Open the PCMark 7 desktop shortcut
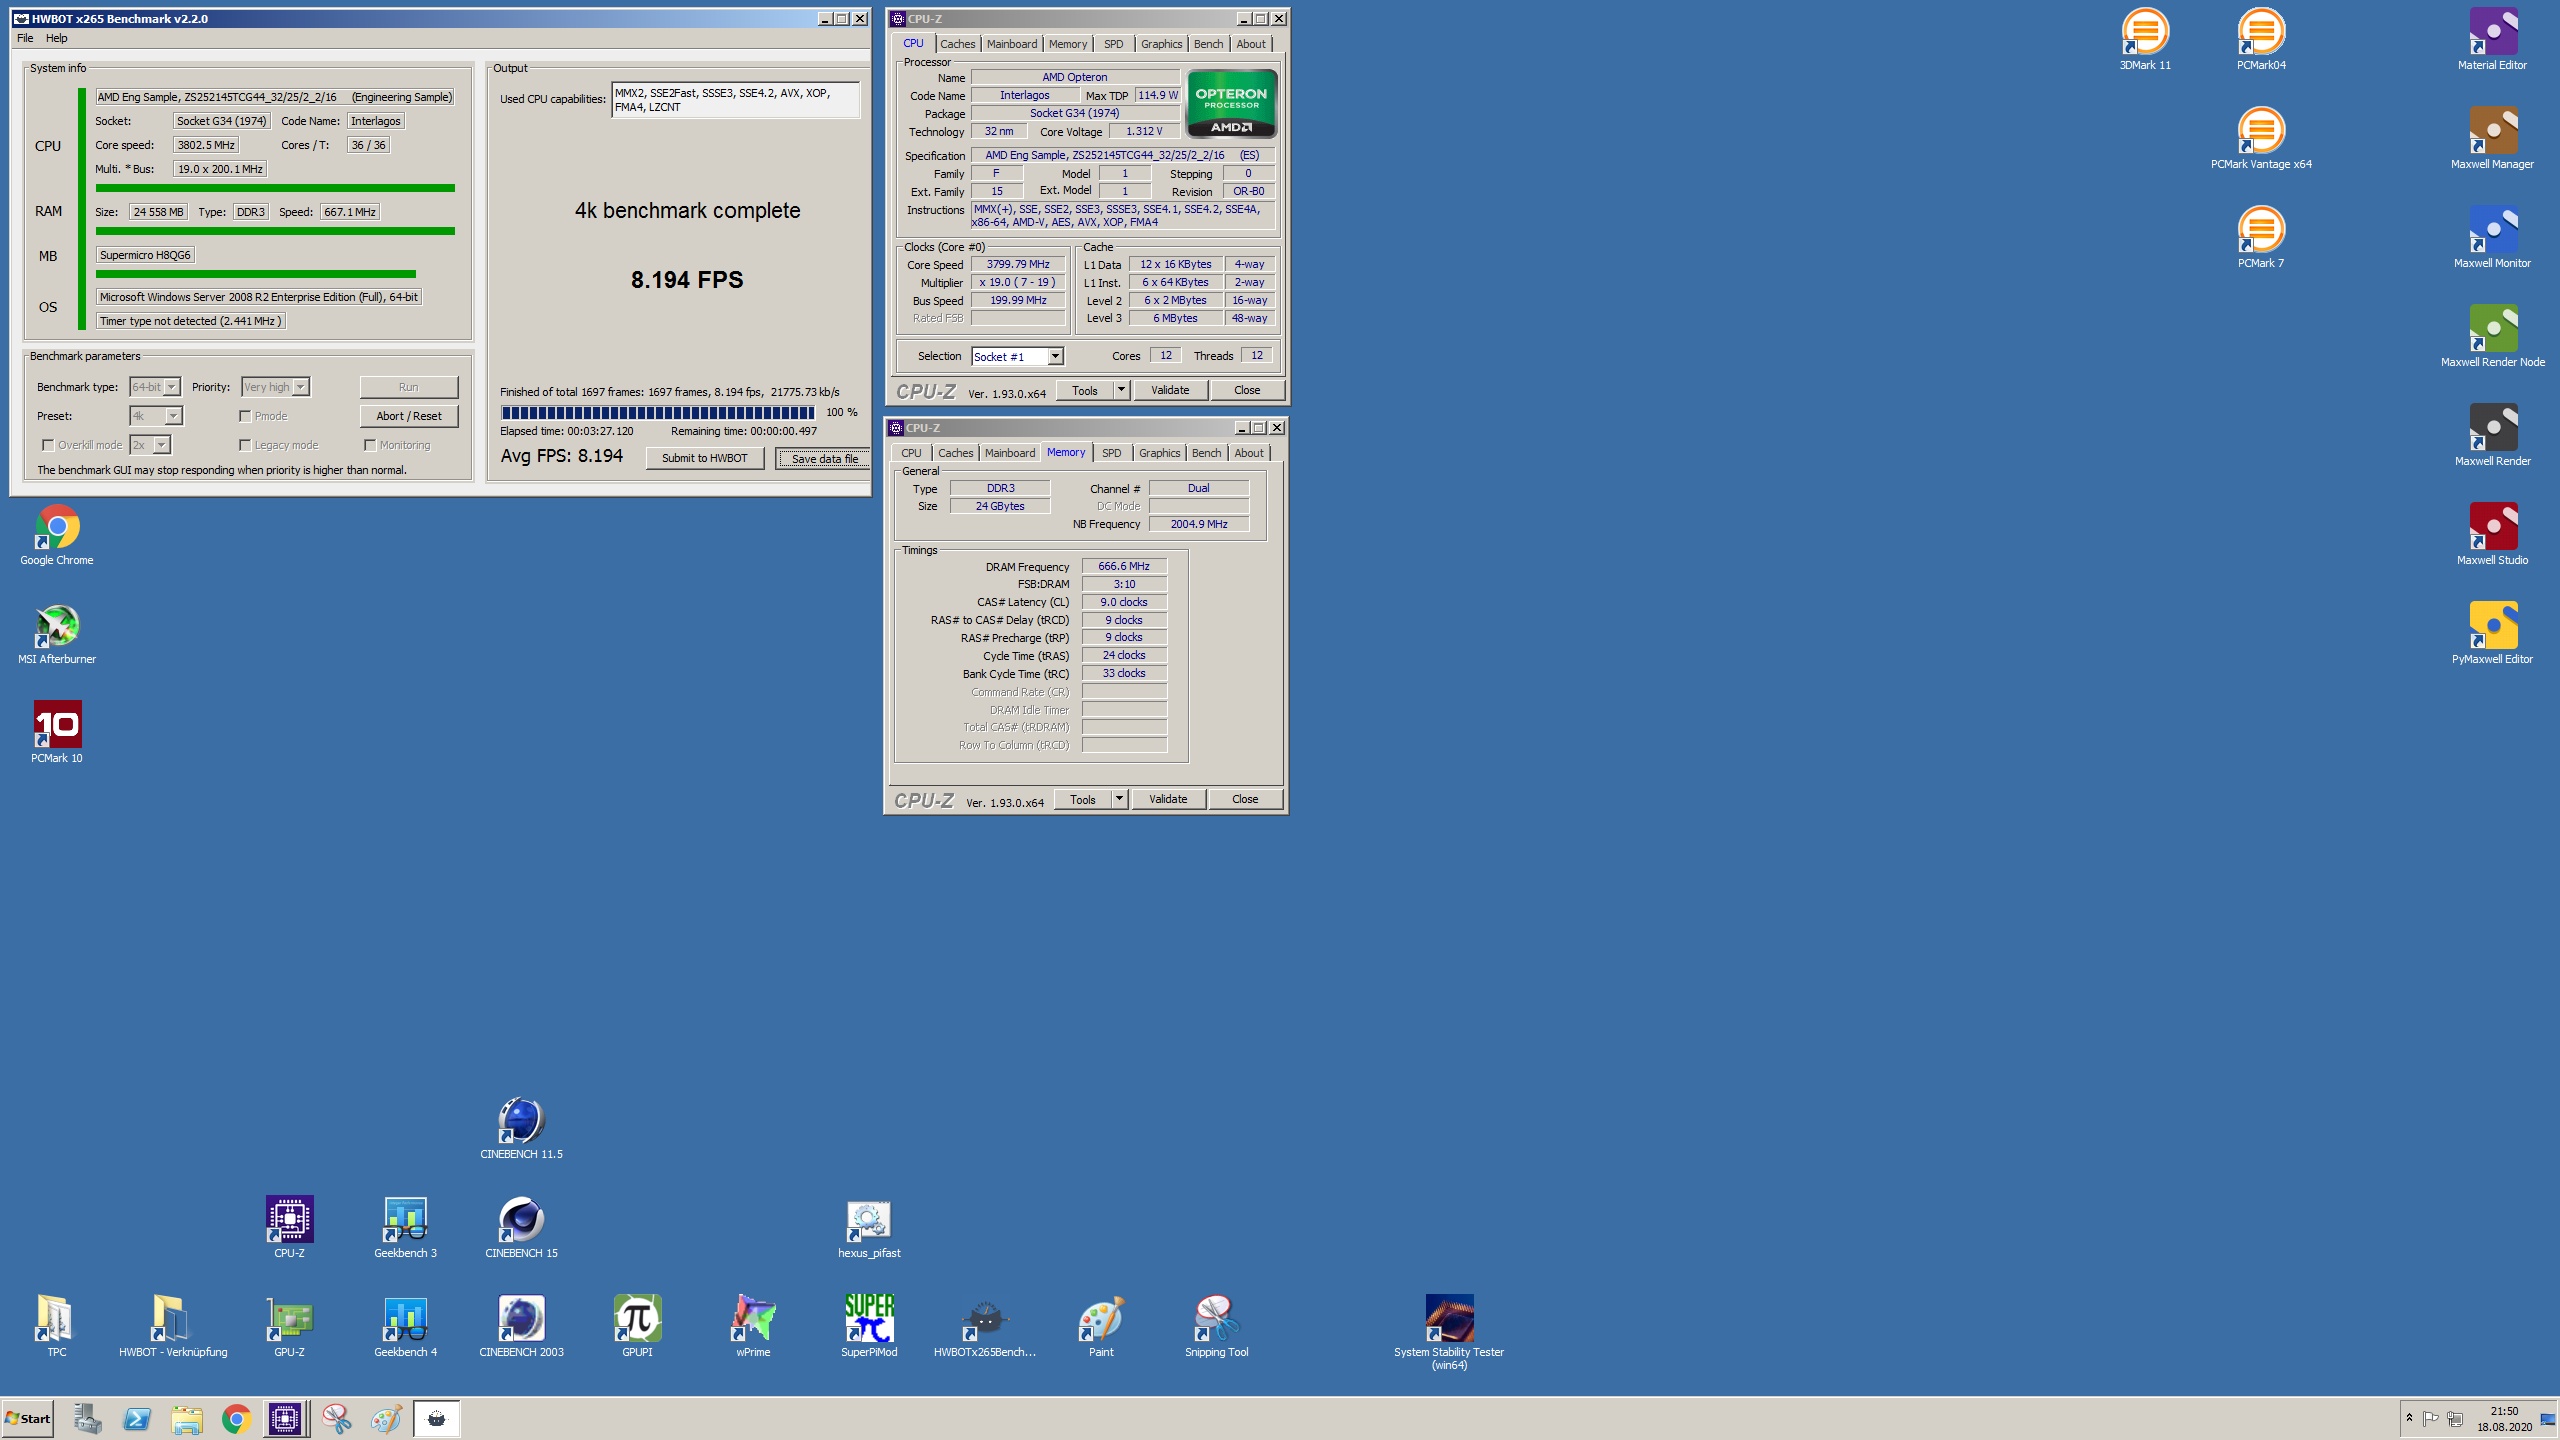Screen dimensions: 2560x1440 coord(2260,238)
